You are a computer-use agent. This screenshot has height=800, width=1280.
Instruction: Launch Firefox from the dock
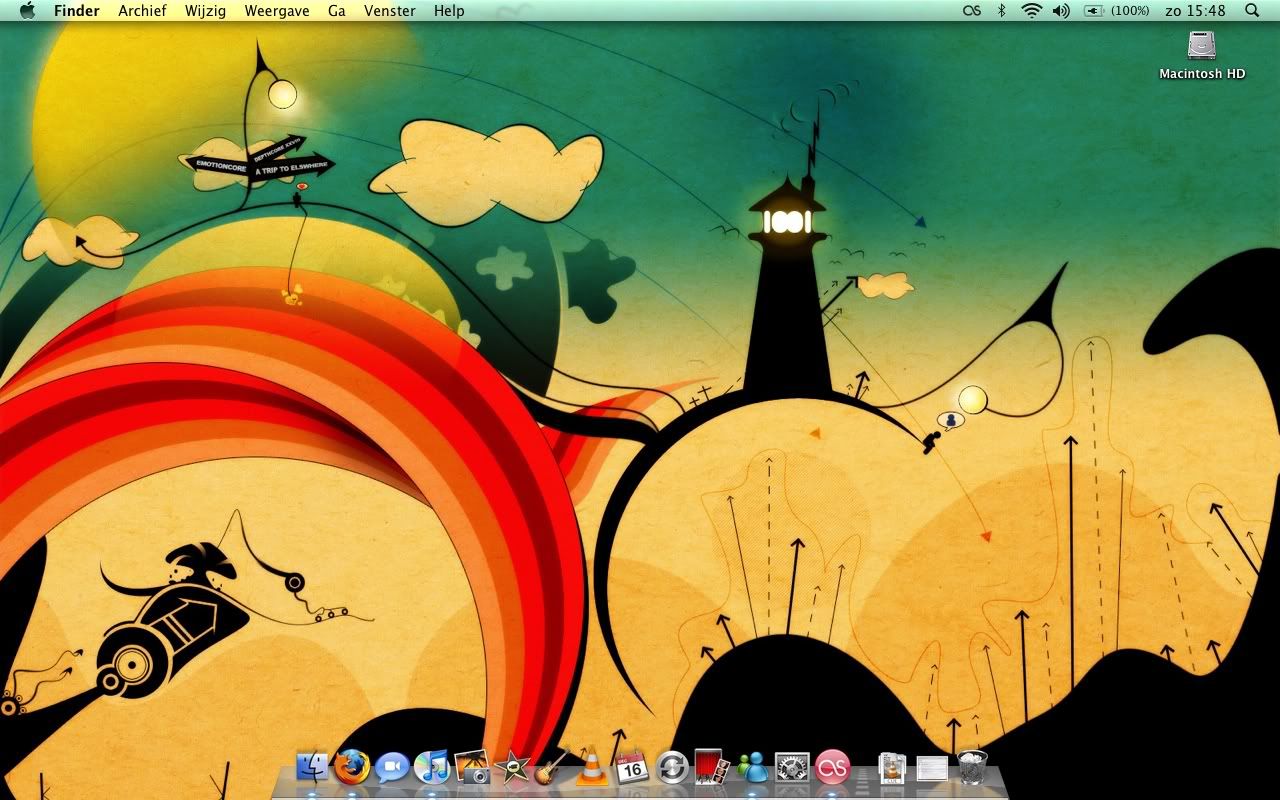(352, 767)
